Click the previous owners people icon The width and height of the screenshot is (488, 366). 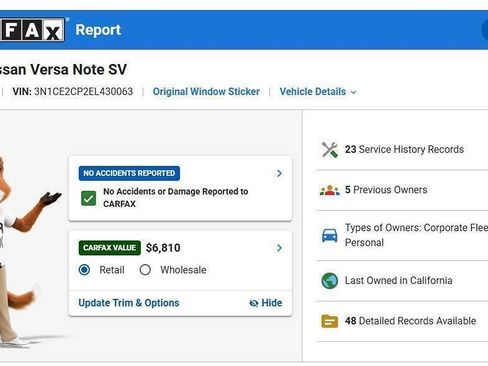(330, 190)
